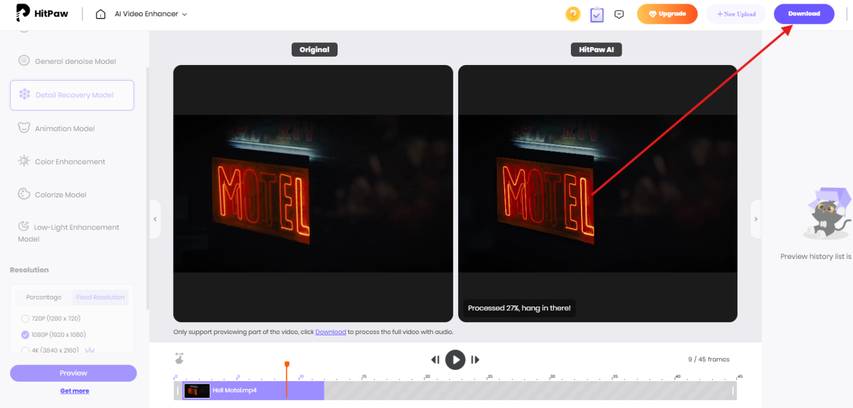Collapse the left sidebar with arrow
This screenshot has height=408, width=853.
tap(155, 219)
